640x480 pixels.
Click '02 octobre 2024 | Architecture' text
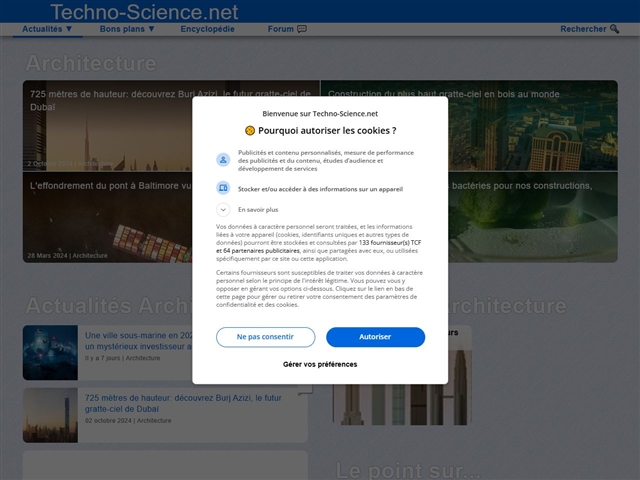(128, 420)
